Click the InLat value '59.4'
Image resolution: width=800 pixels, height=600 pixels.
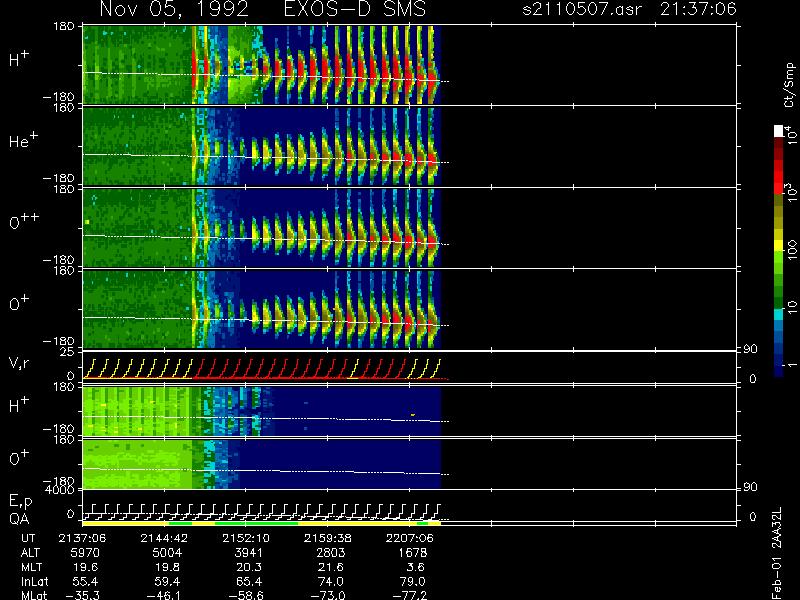167,581
